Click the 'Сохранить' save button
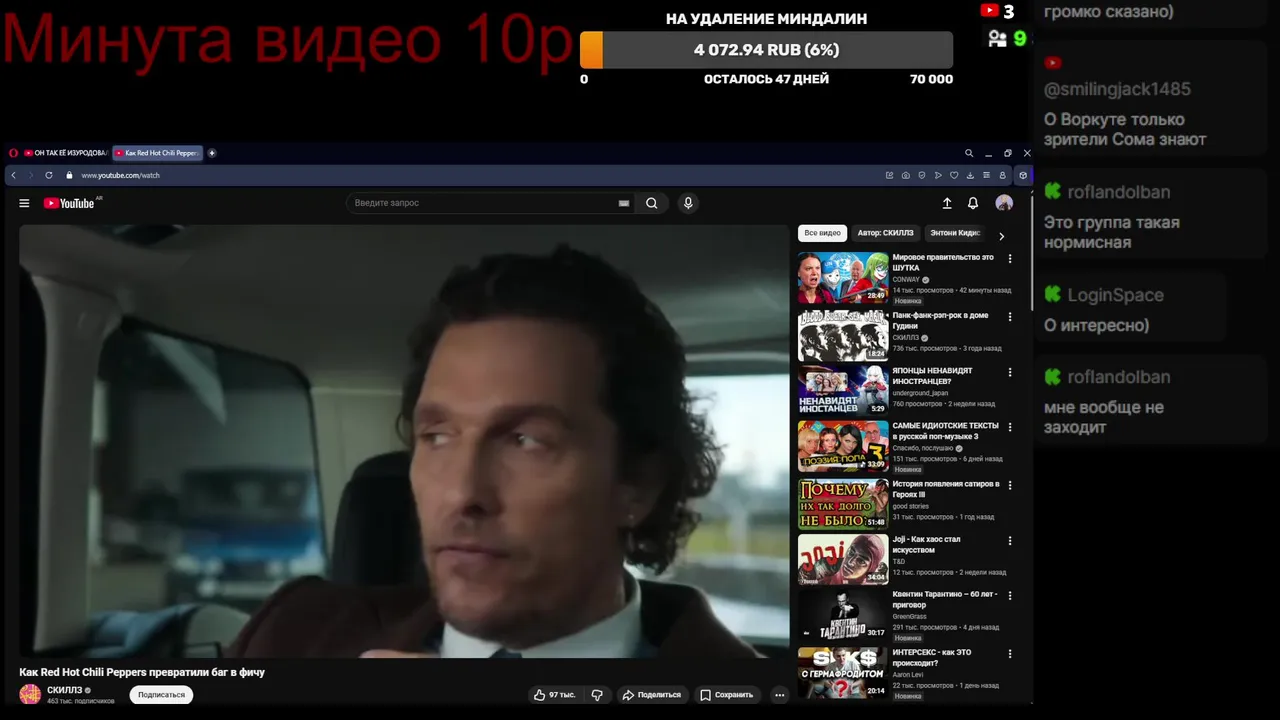 (726, 695)
